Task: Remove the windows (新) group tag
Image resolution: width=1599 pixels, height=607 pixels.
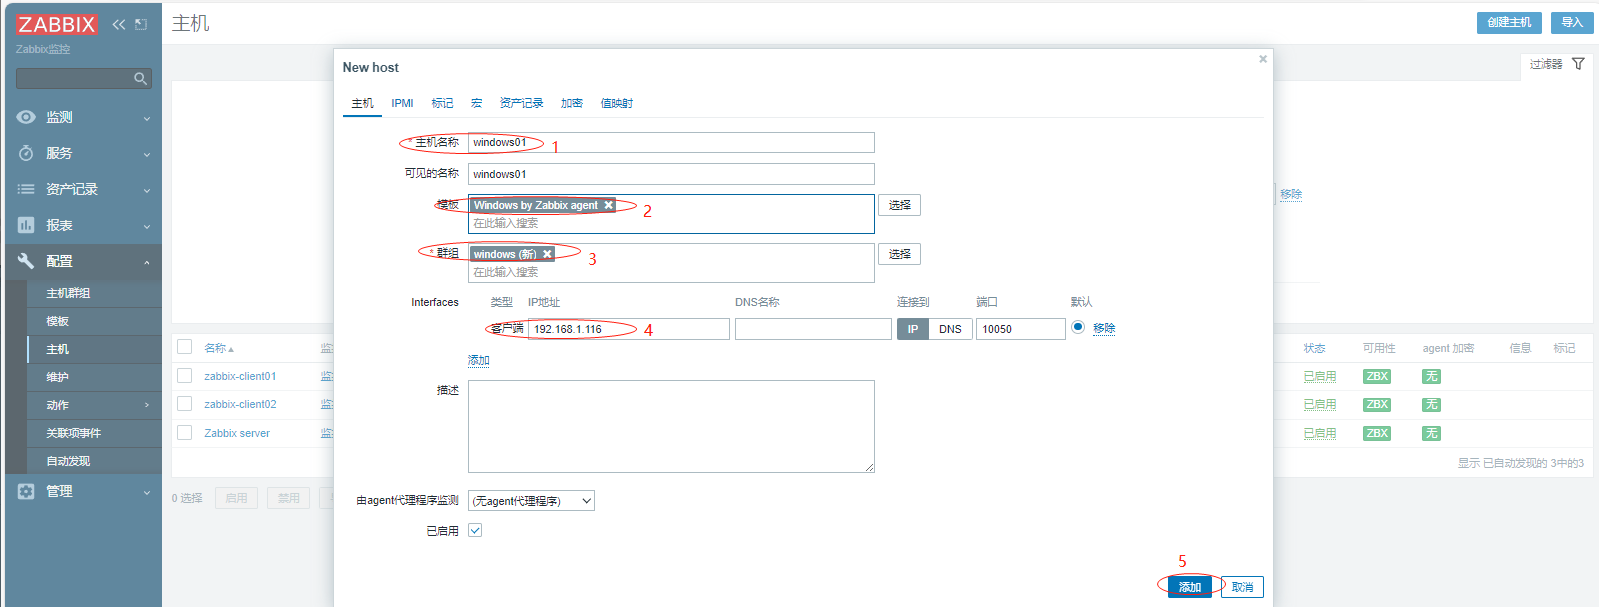Action: (x=547, y=254)
